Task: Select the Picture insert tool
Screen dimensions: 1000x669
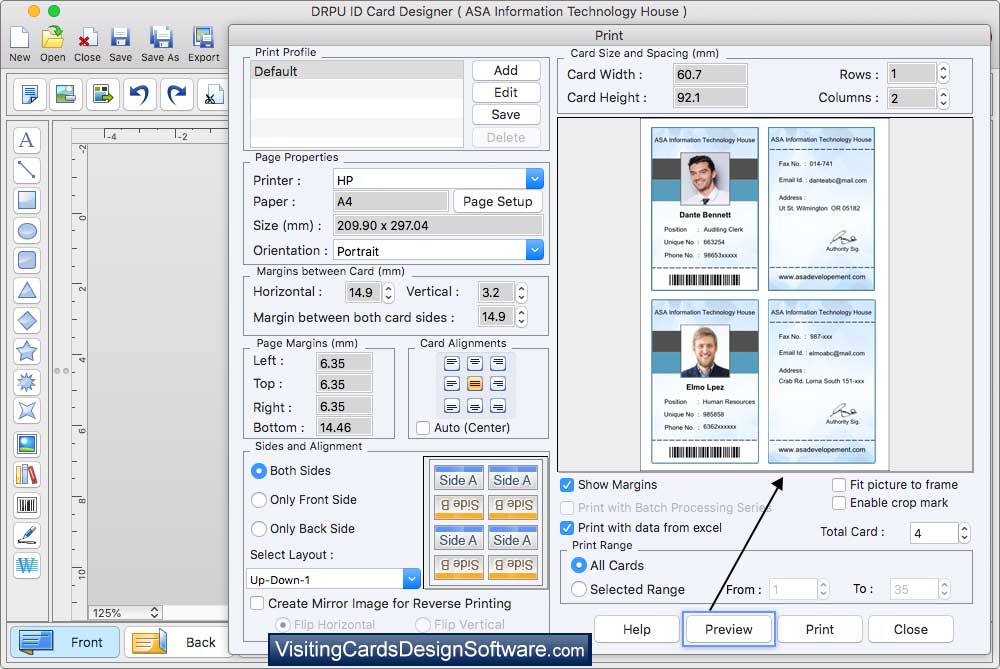Action: coord(27,444)
